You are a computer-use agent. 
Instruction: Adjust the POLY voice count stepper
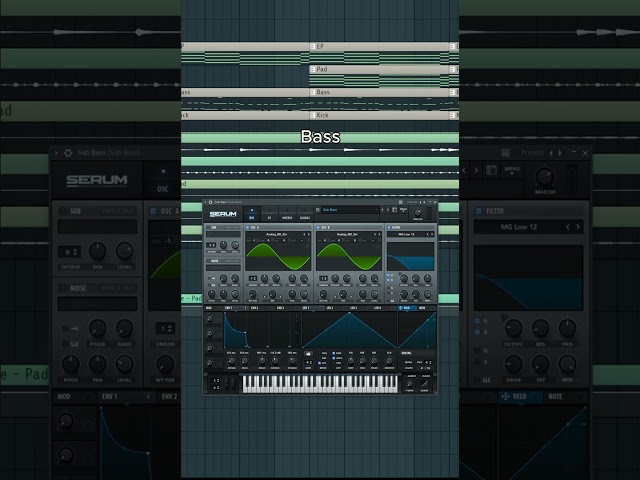tap(429, 362)
